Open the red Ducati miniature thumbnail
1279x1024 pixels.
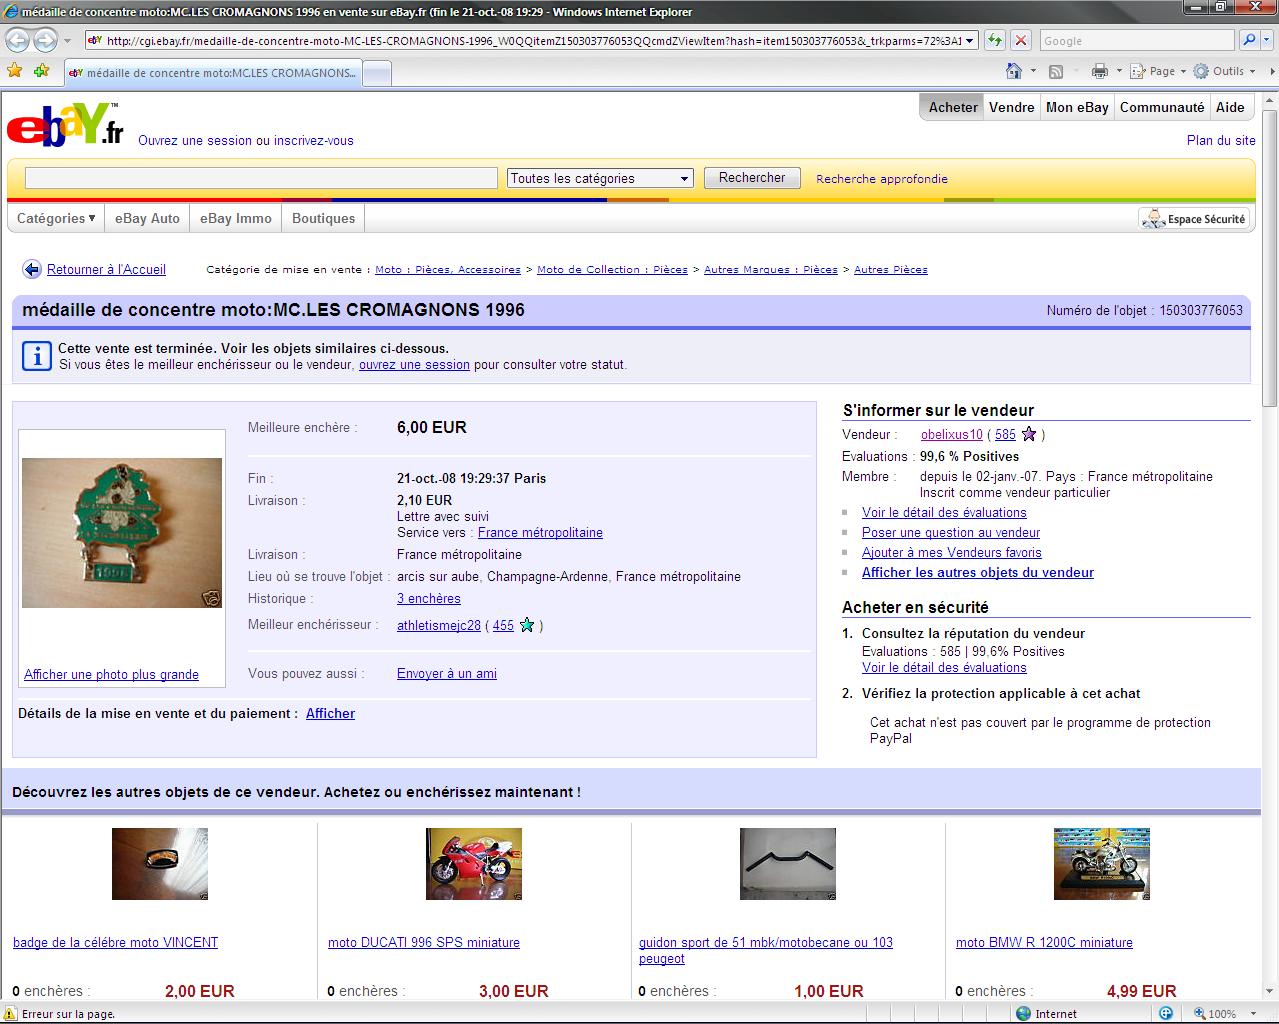pos(474,864)
